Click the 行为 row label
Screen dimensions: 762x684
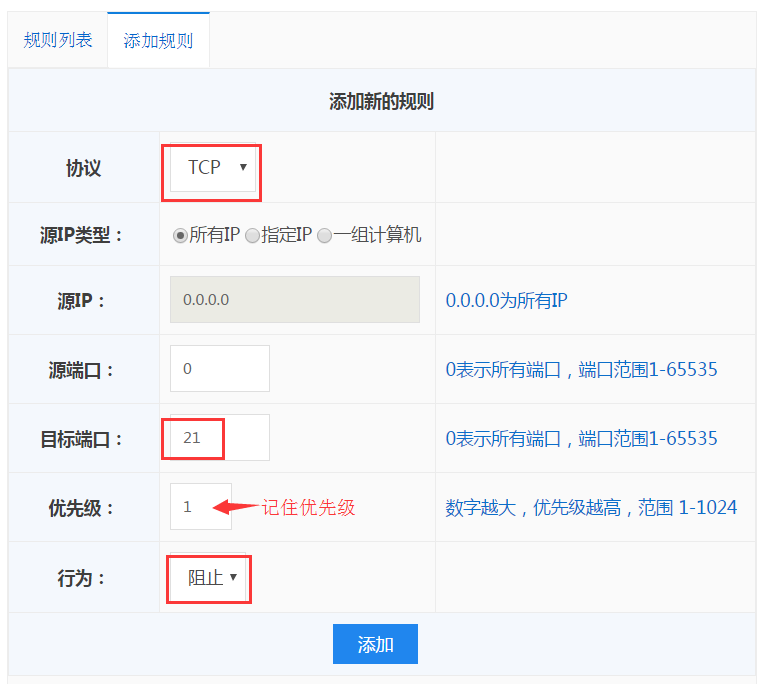tap(82, 578)
